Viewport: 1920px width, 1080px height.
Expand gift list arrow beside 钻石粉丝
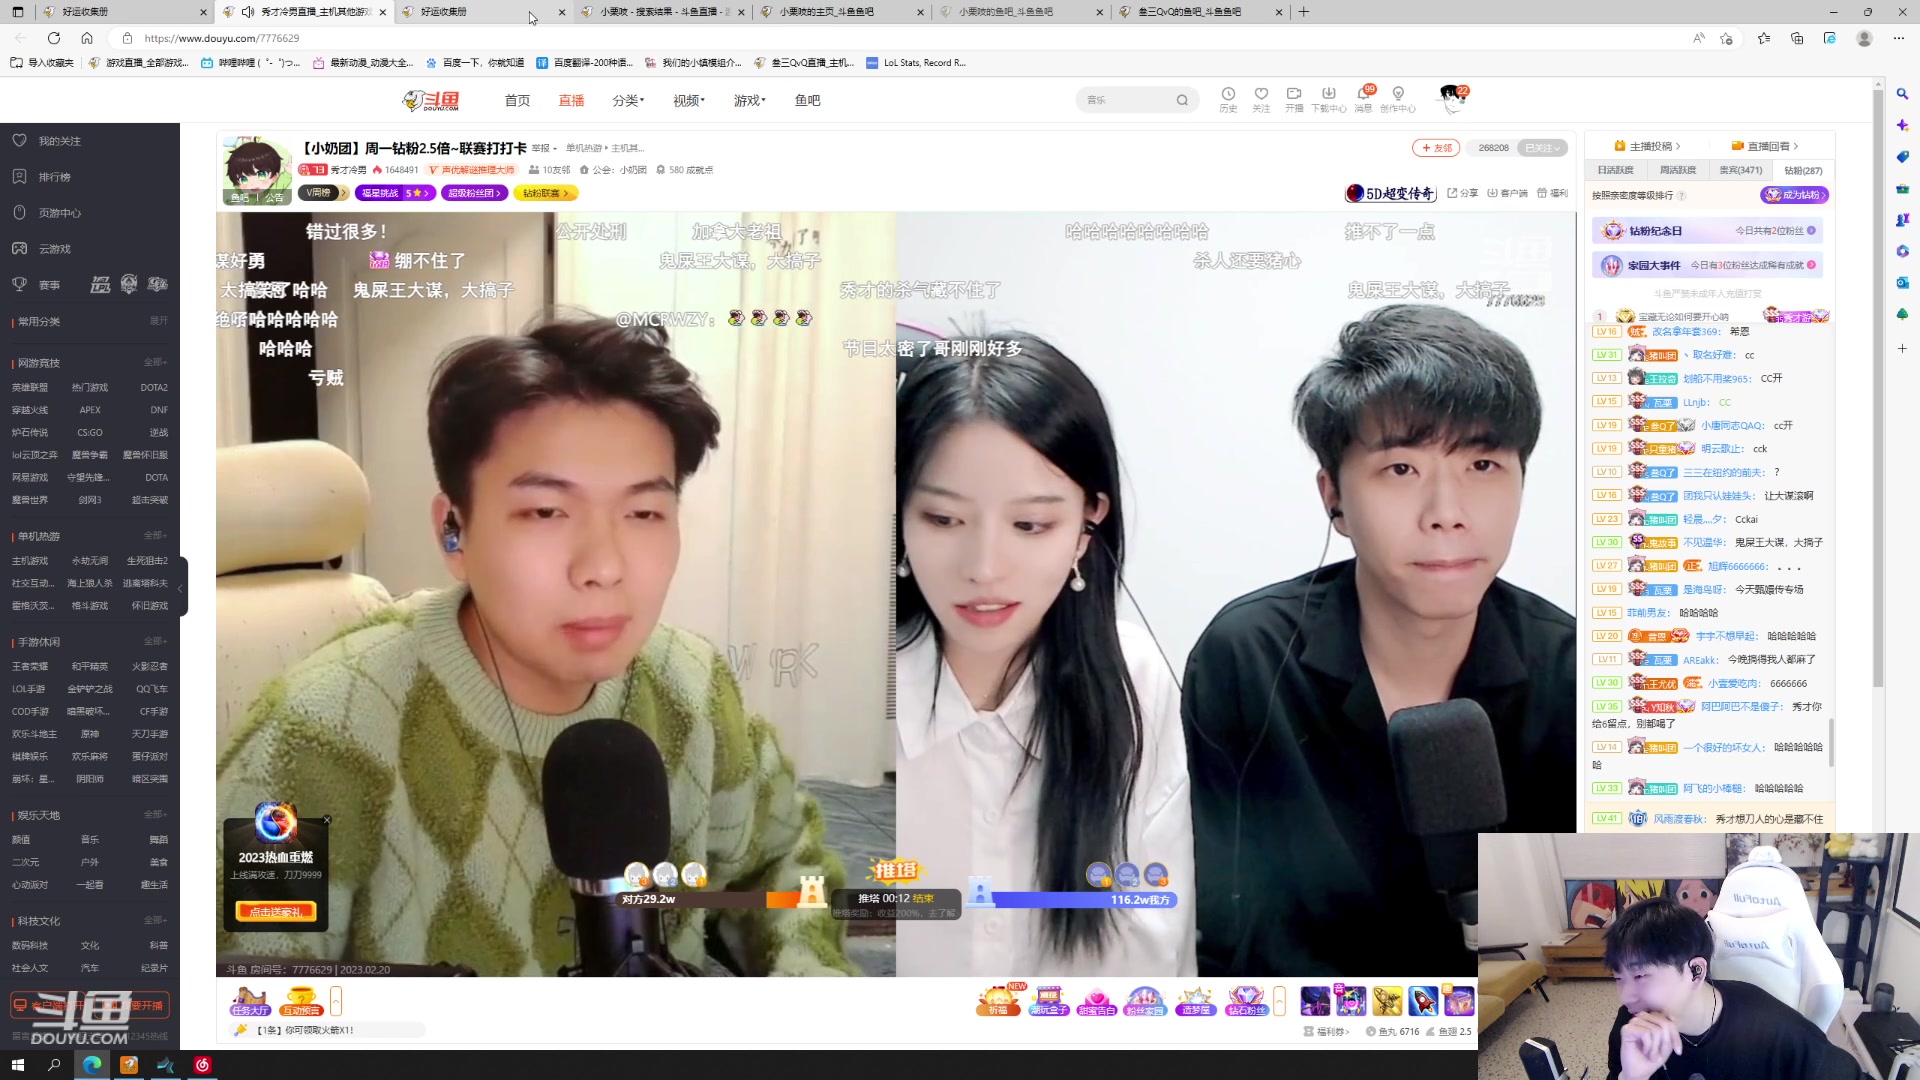coord(1279,1000)
